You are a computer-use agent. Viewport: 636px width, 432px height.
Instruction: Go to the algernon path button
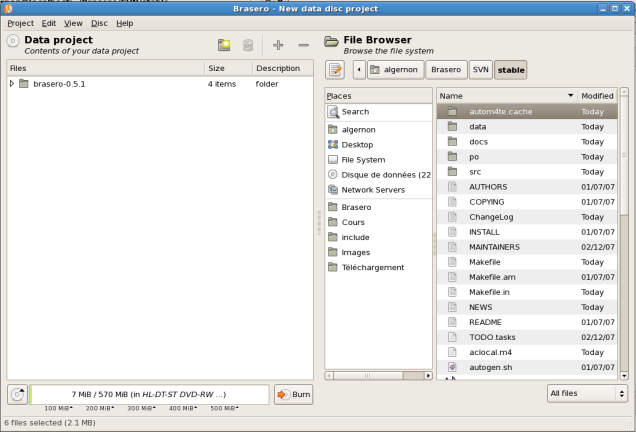(x=395, y=70)
